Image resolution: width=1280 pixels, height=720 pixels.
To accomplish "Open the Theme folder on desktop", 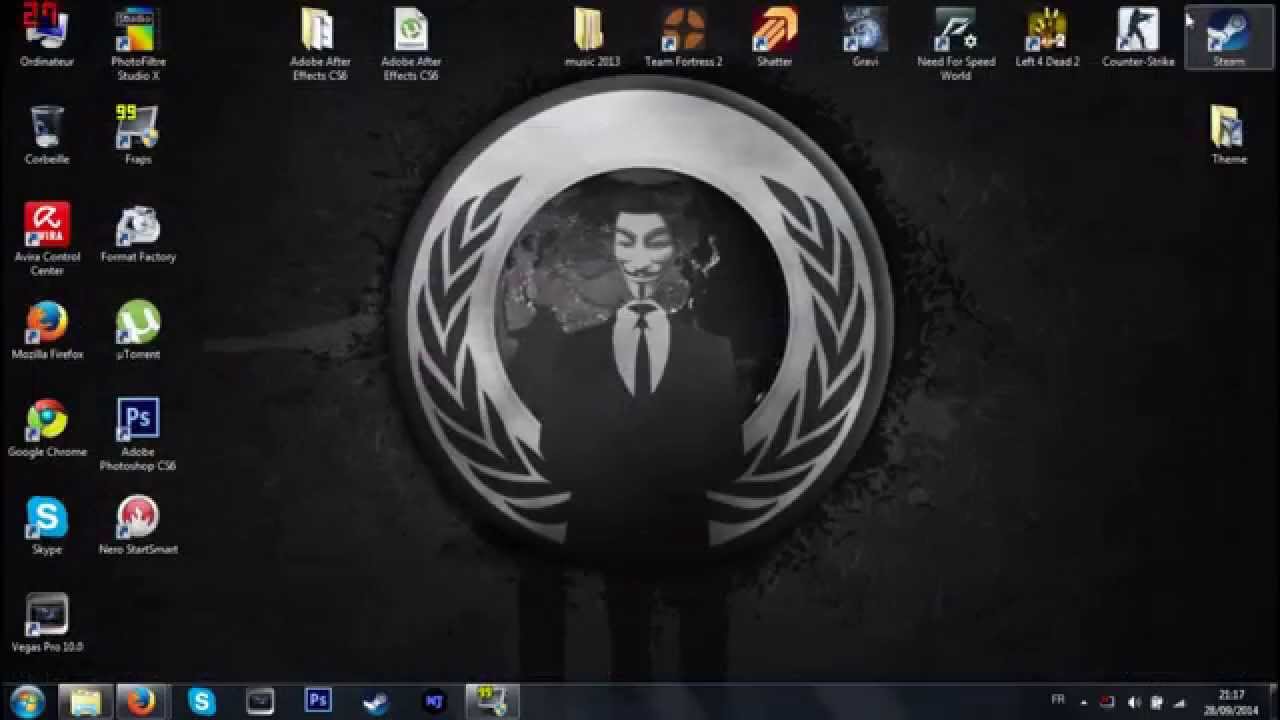I will tap(1229, 134).
